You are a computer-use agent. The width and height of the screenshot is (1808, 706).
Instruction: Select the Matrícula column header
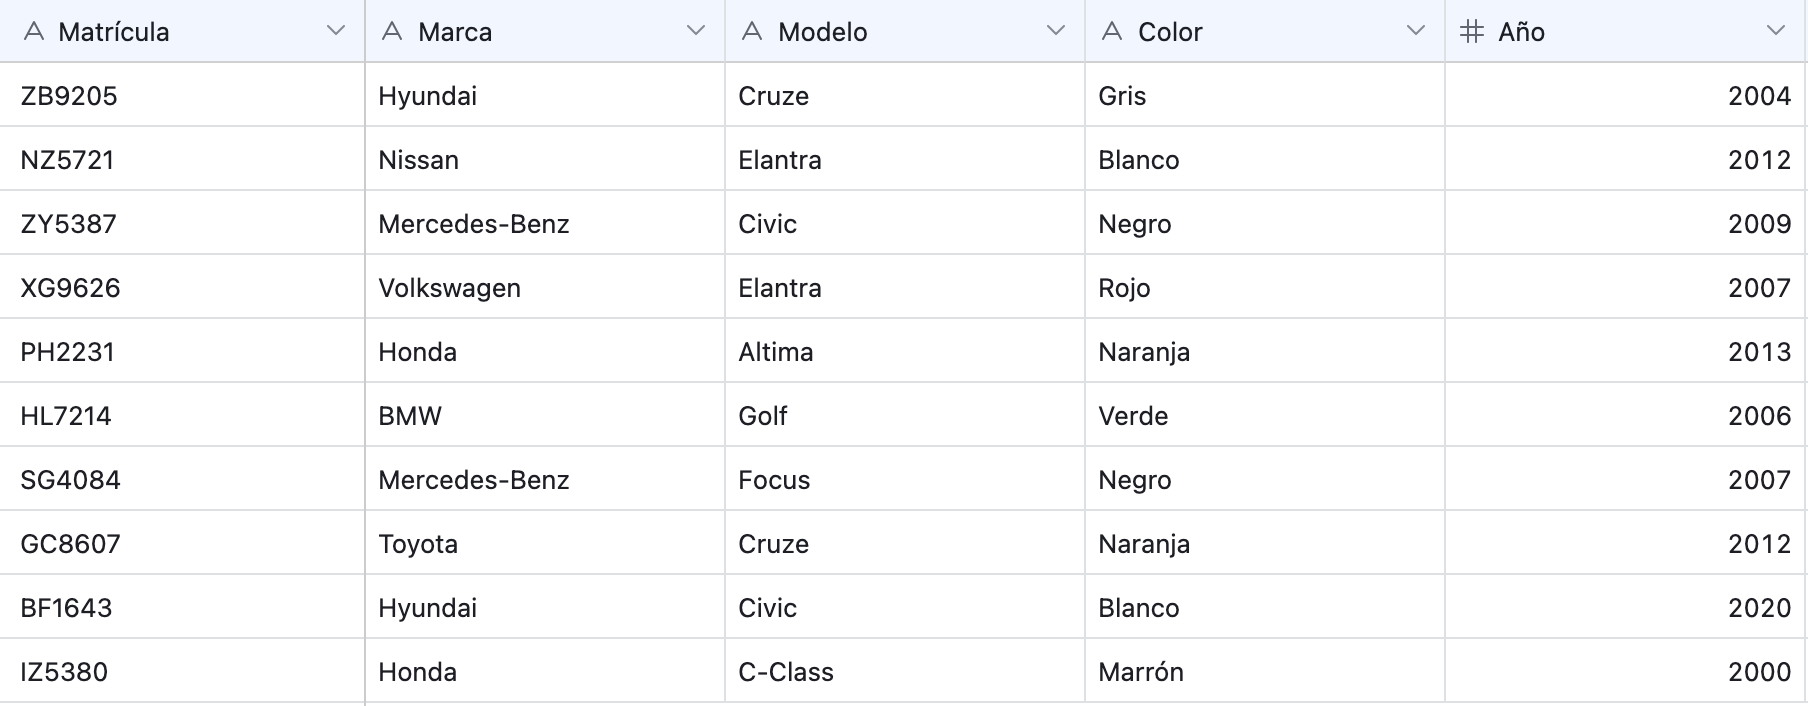114,32
